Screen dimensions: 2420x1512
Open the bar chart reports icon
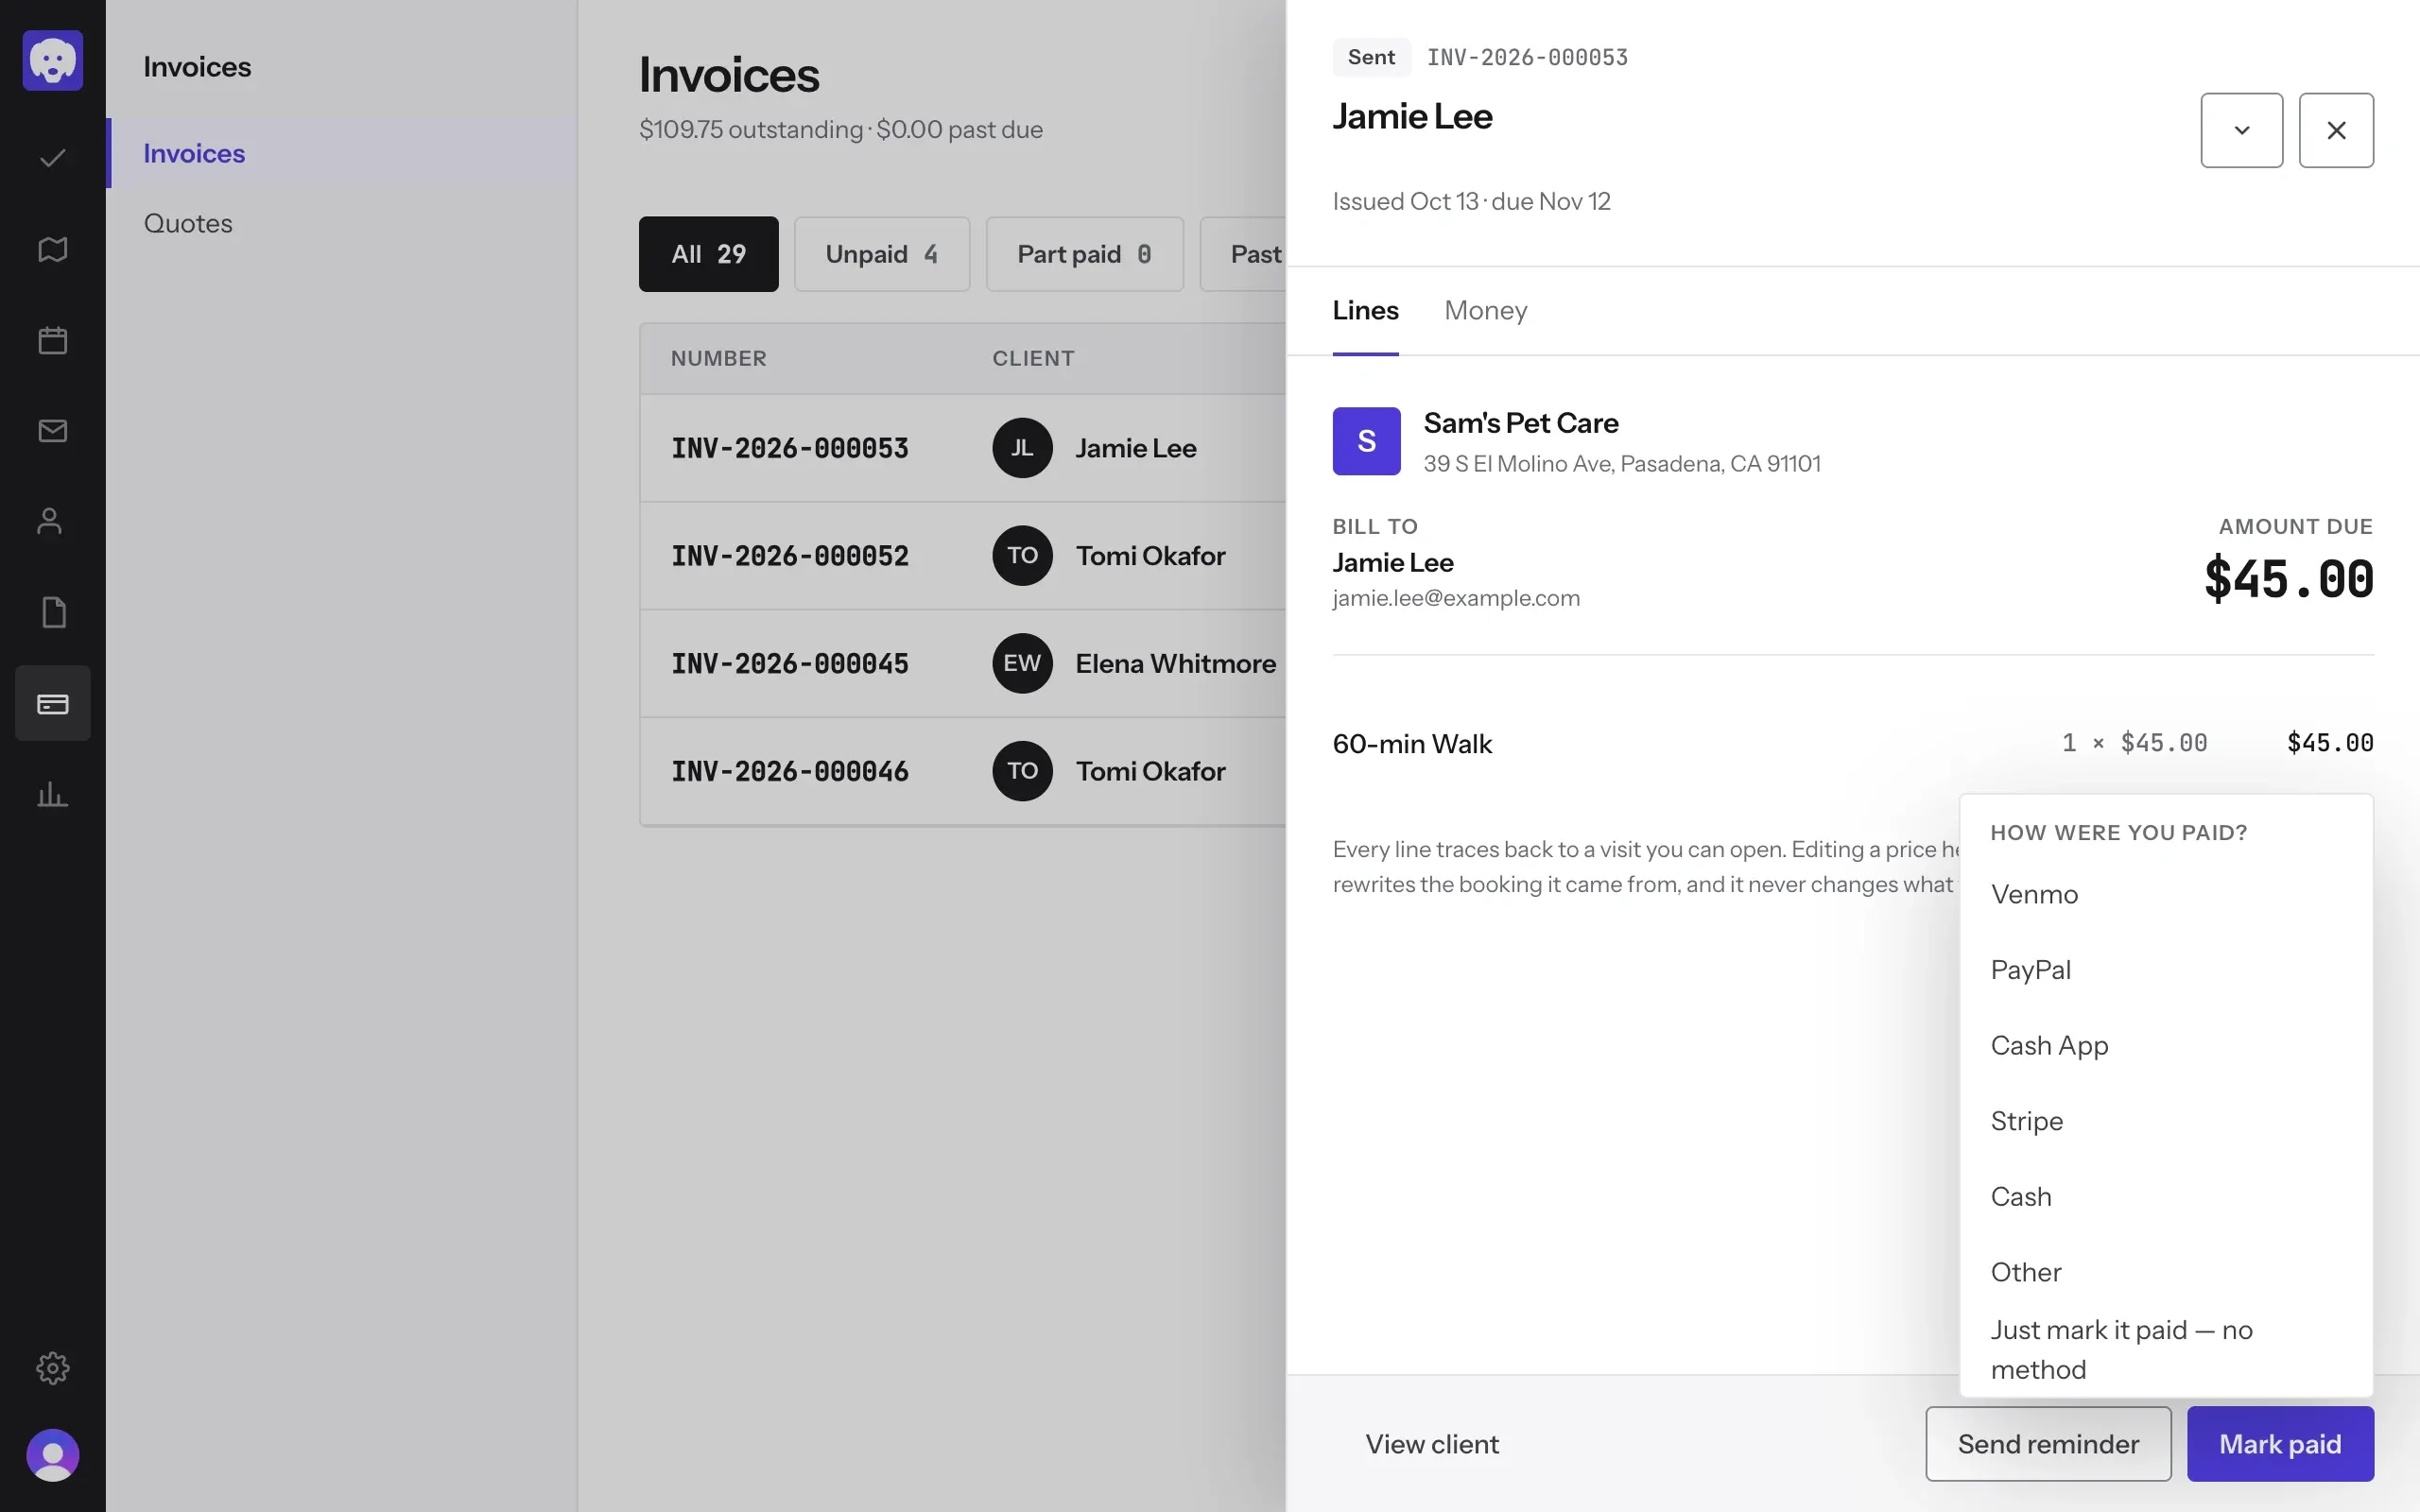tap(53, 794)
